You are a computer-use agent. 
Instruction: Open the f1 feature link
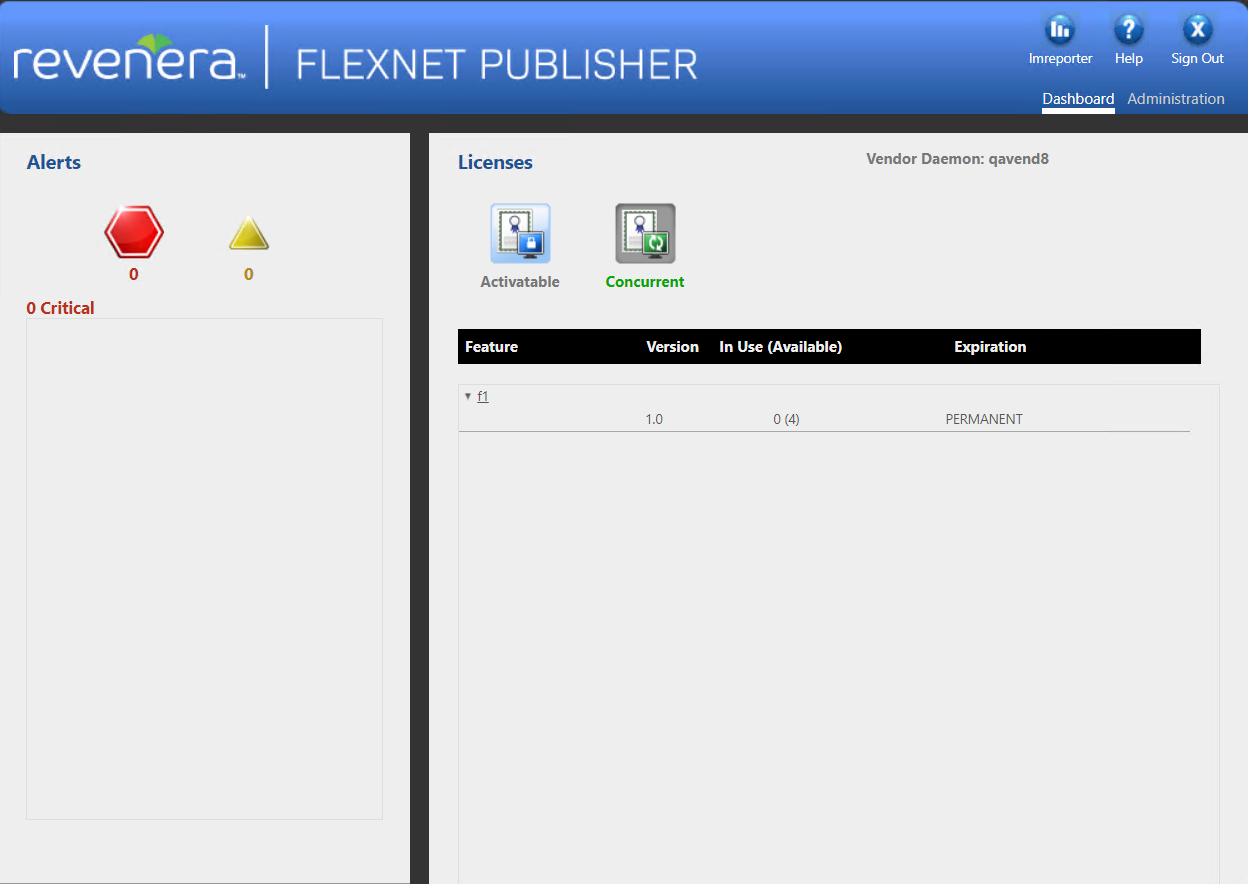pyautogui.click(x=483, y=396)
